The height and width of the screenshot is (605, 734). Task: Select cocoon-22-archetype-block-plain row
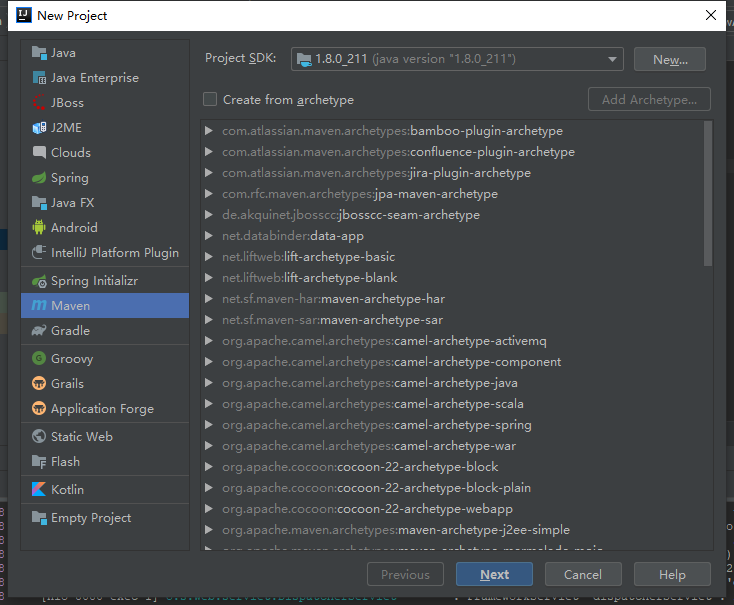[x=452, y=488]
